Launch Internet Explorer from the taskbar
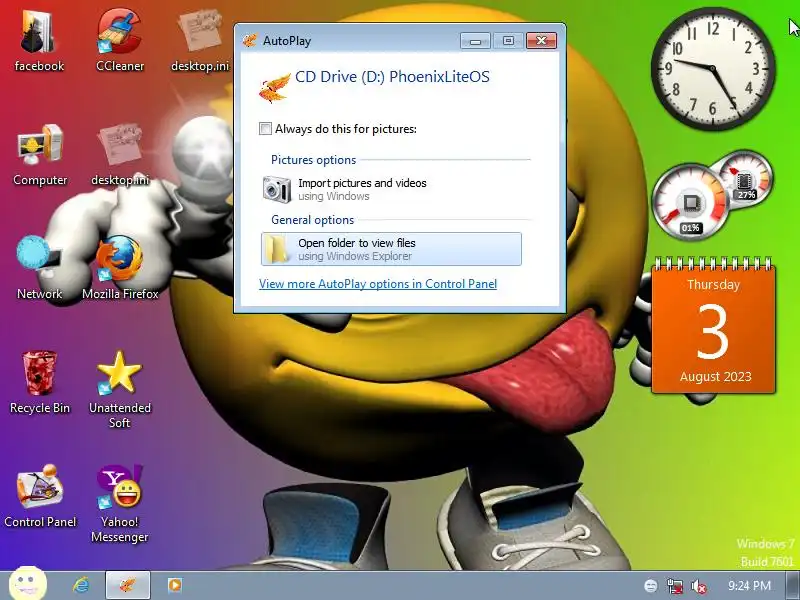800x600 pixels. tap(81, 585)
